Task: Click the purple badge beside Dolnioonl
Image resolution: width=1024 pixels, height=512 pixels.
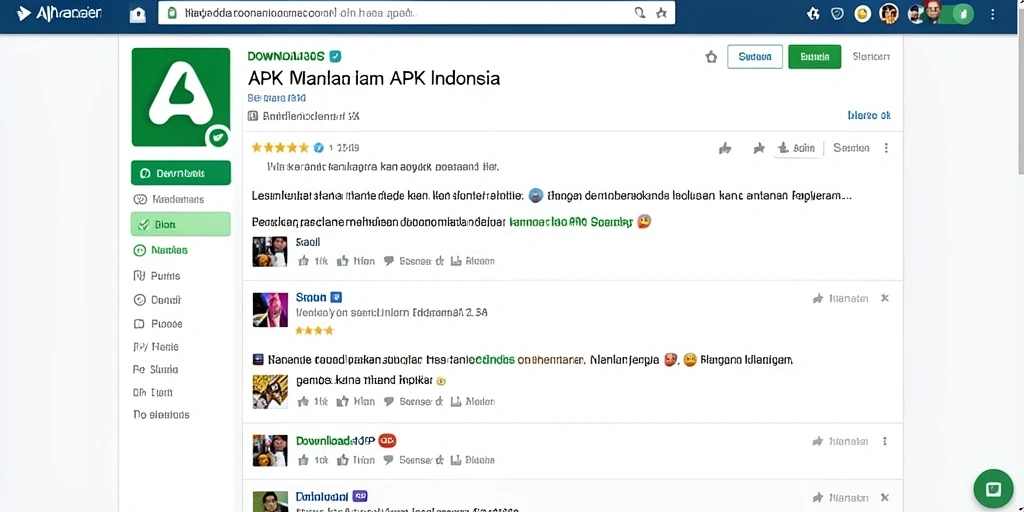Action: (x=360, y=496)
